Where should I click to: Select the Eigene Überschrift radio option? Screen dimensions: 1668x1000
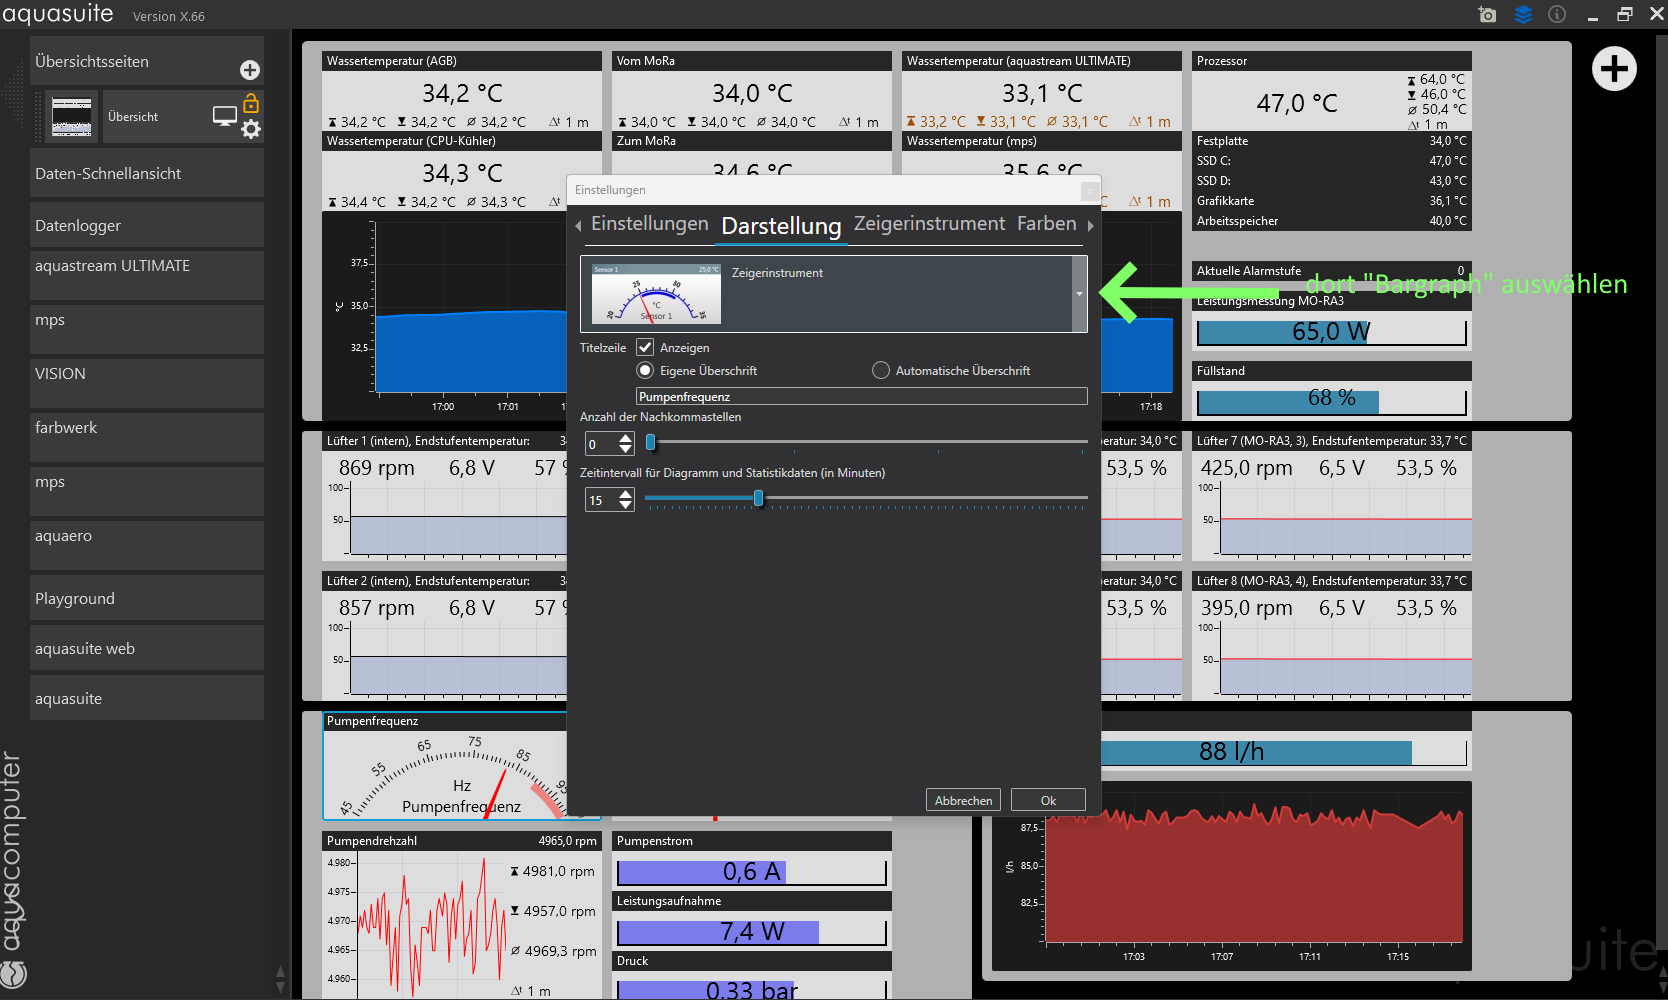click(645, 370)
